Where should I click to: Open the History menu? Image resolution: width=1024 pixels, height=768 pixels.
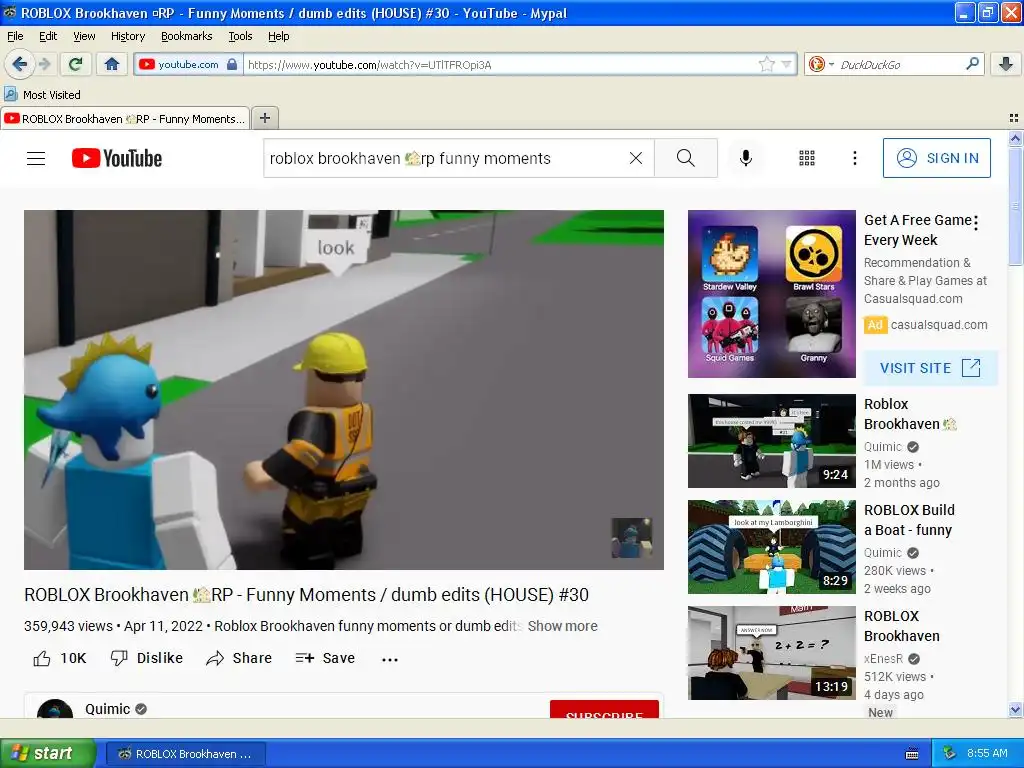127,37
